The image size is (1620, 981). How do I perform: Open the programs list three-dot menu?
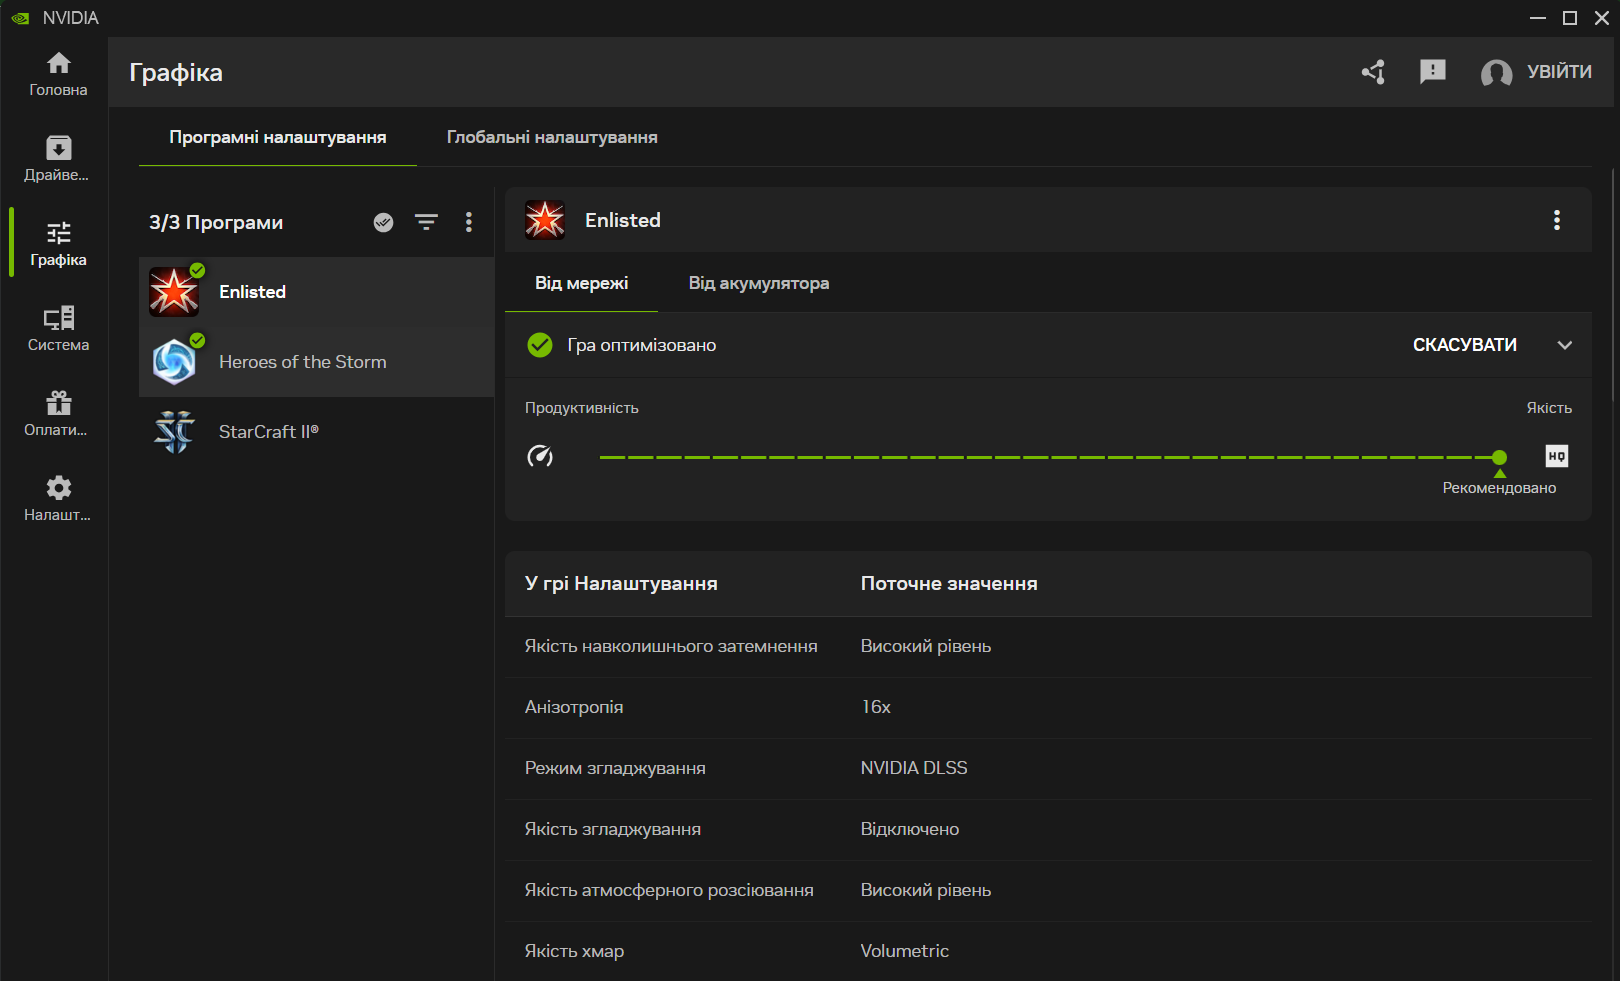469,222
